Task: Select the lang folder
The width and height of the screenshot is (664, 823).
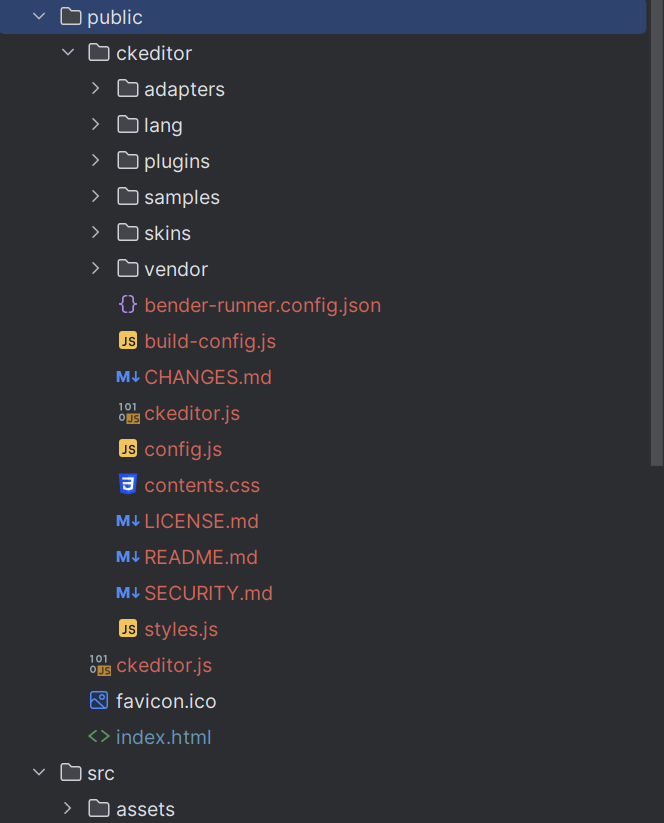Action: [x=164, y=124]
